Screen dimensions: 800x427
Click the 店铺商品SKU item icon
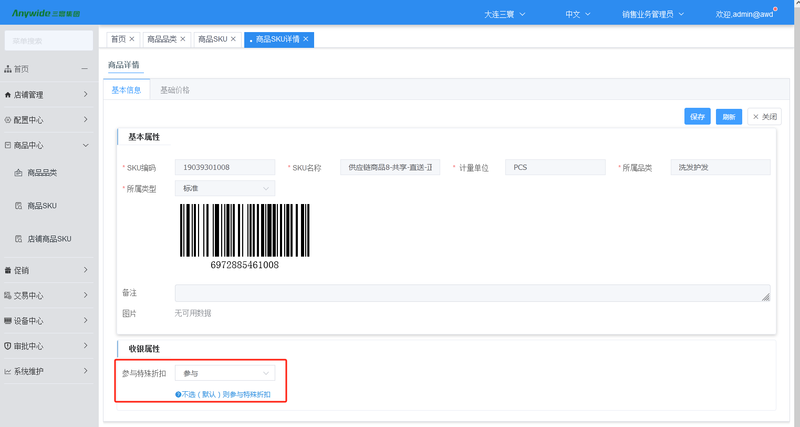point(18,239)
